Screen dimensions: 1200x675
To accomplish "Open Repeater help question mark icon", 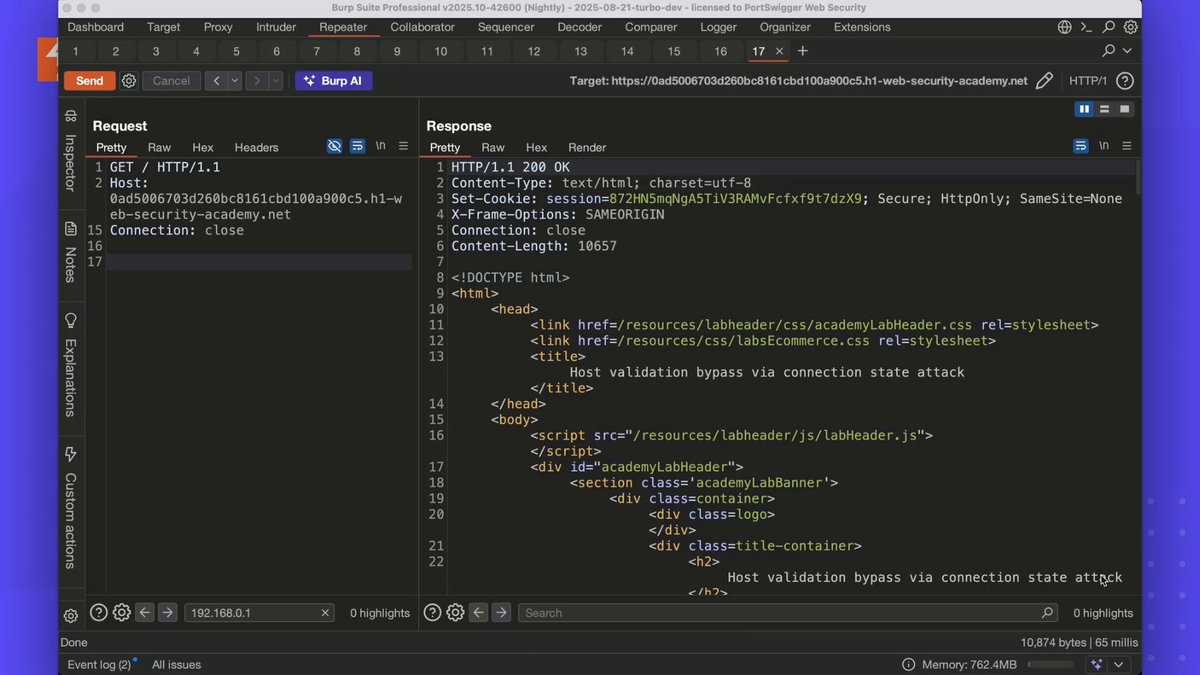I will [1125, 81].
